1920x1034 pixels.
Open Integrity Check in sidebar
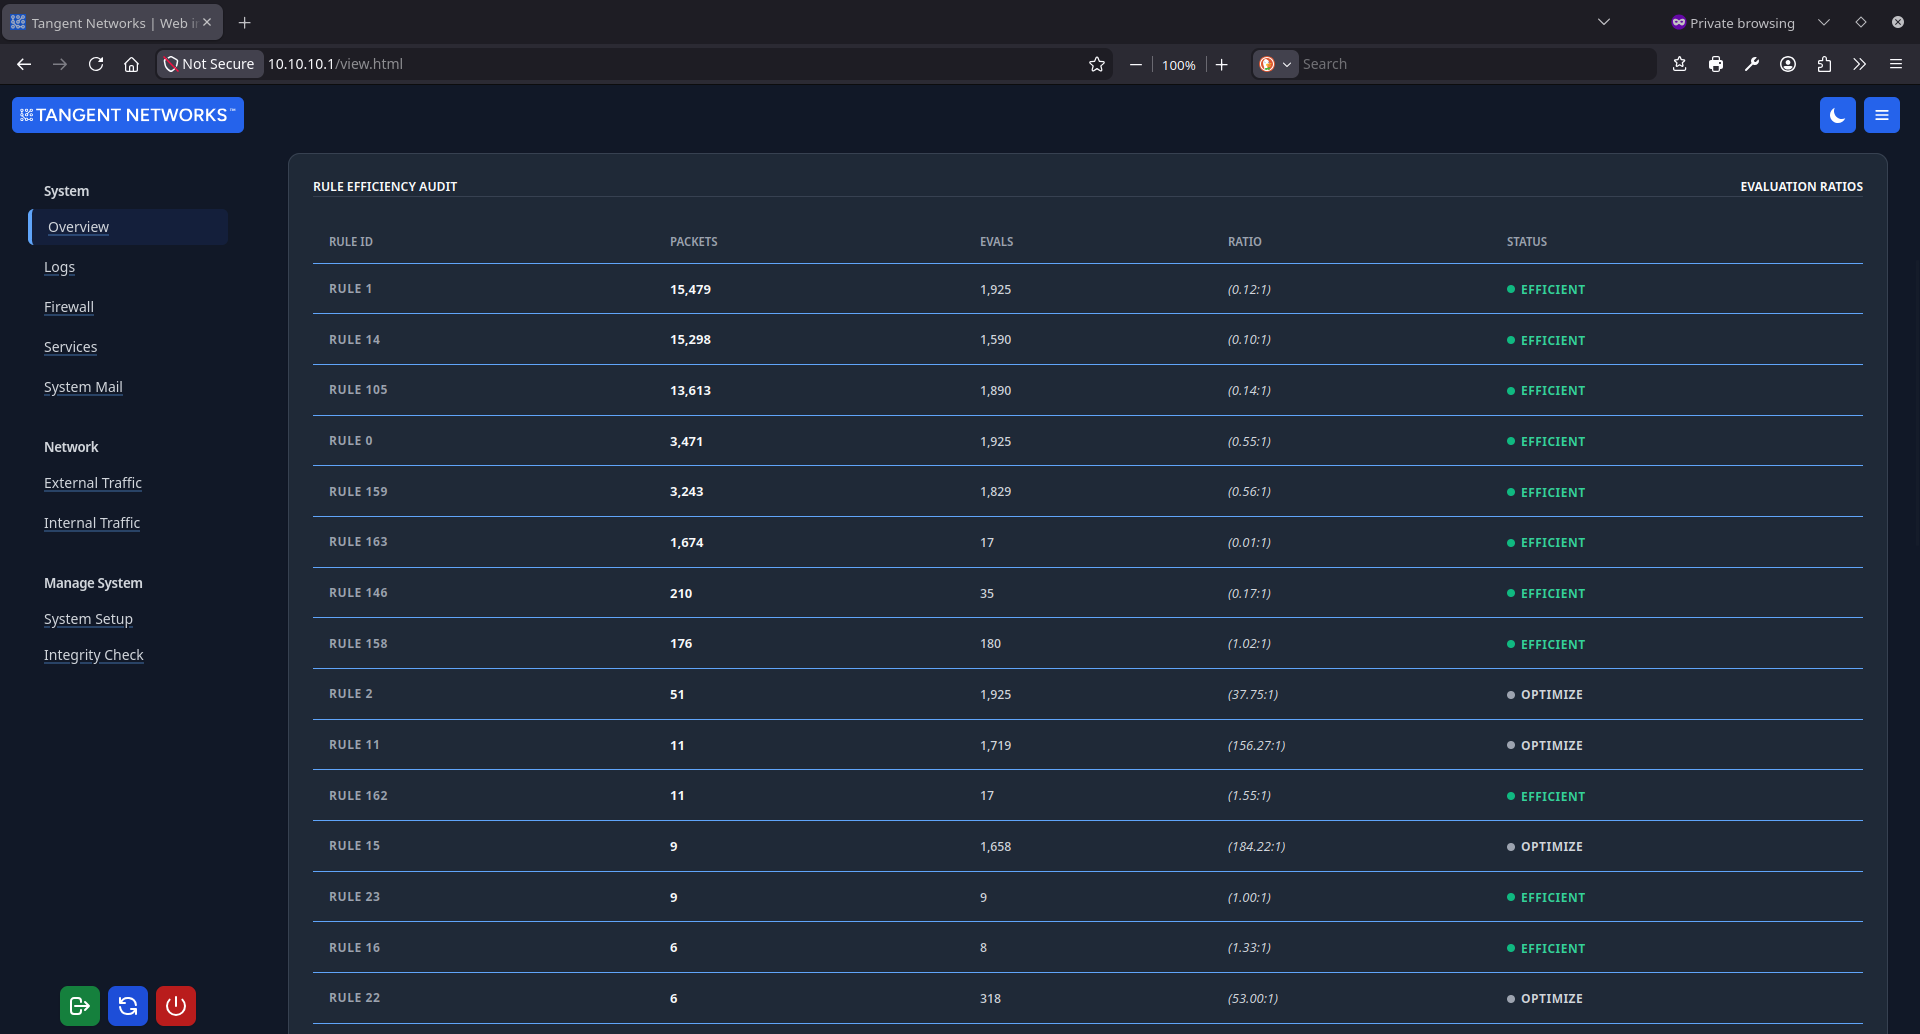pyautogui.click(x=94, y=655)
